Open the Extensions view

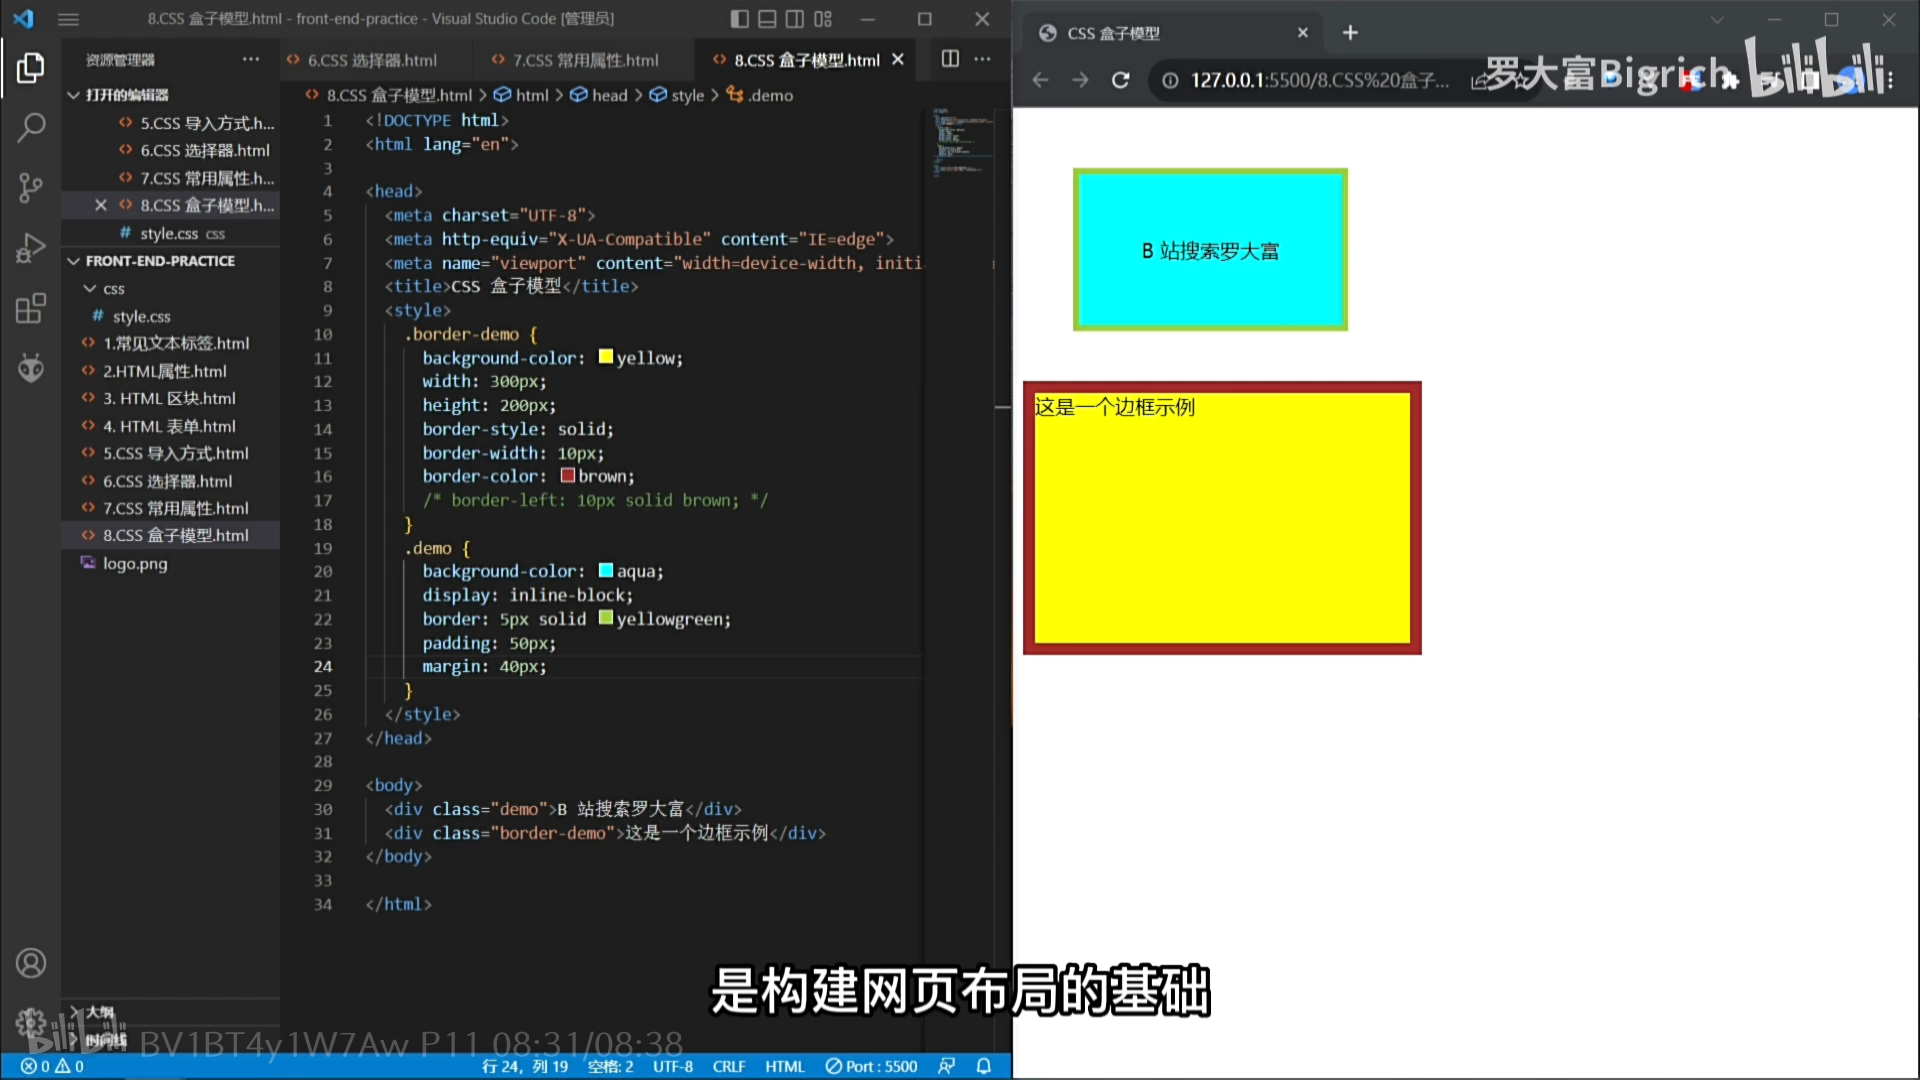pyautogui.click(x=30, y=308)
